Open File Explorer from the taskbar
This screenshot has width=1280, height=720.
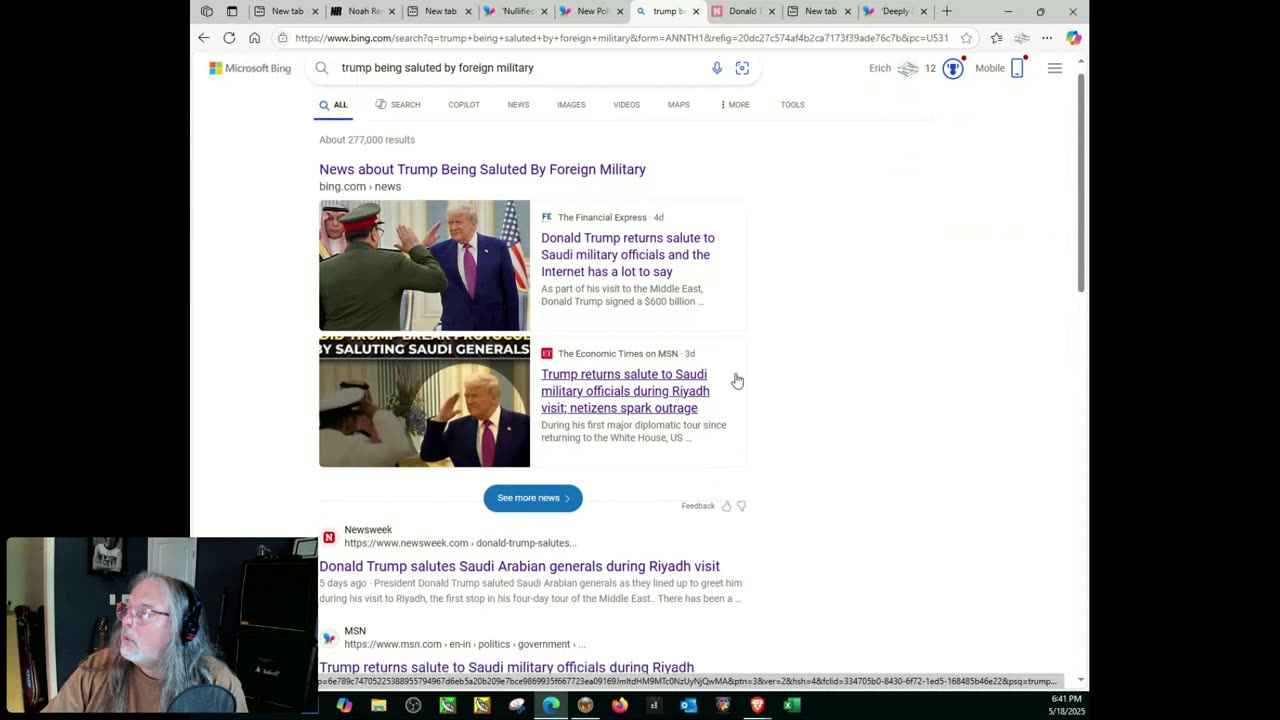point(378,705)
